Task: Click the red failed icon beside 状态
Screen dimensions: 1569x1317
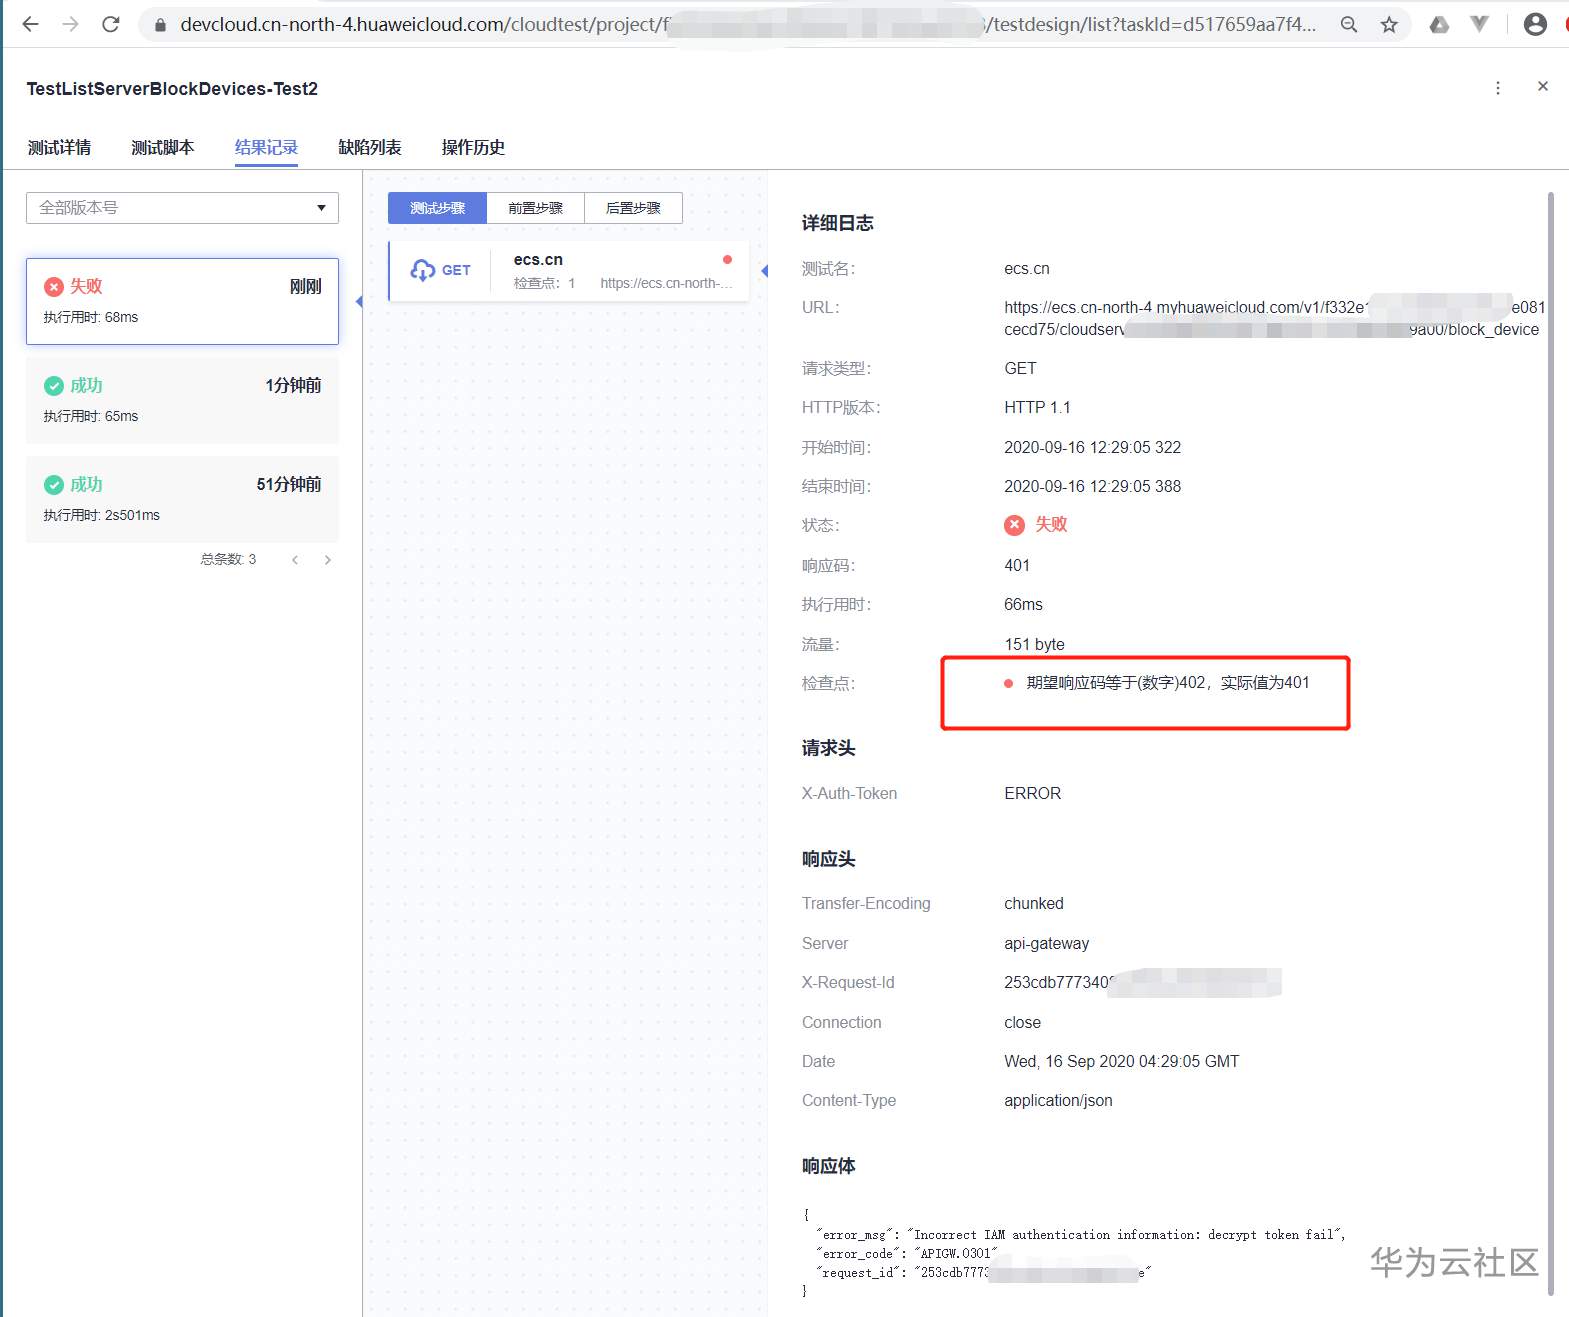Action: tap(1014, 525)
